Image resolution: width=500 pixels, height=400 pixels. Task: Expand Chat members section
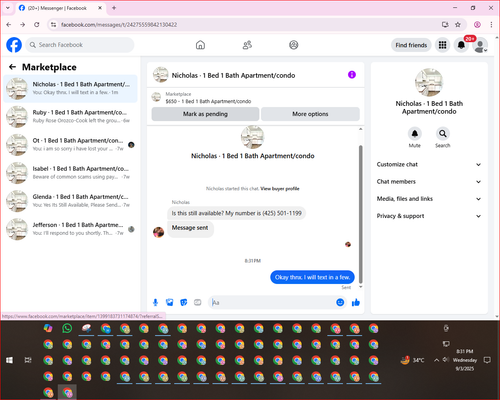(429, 182)
